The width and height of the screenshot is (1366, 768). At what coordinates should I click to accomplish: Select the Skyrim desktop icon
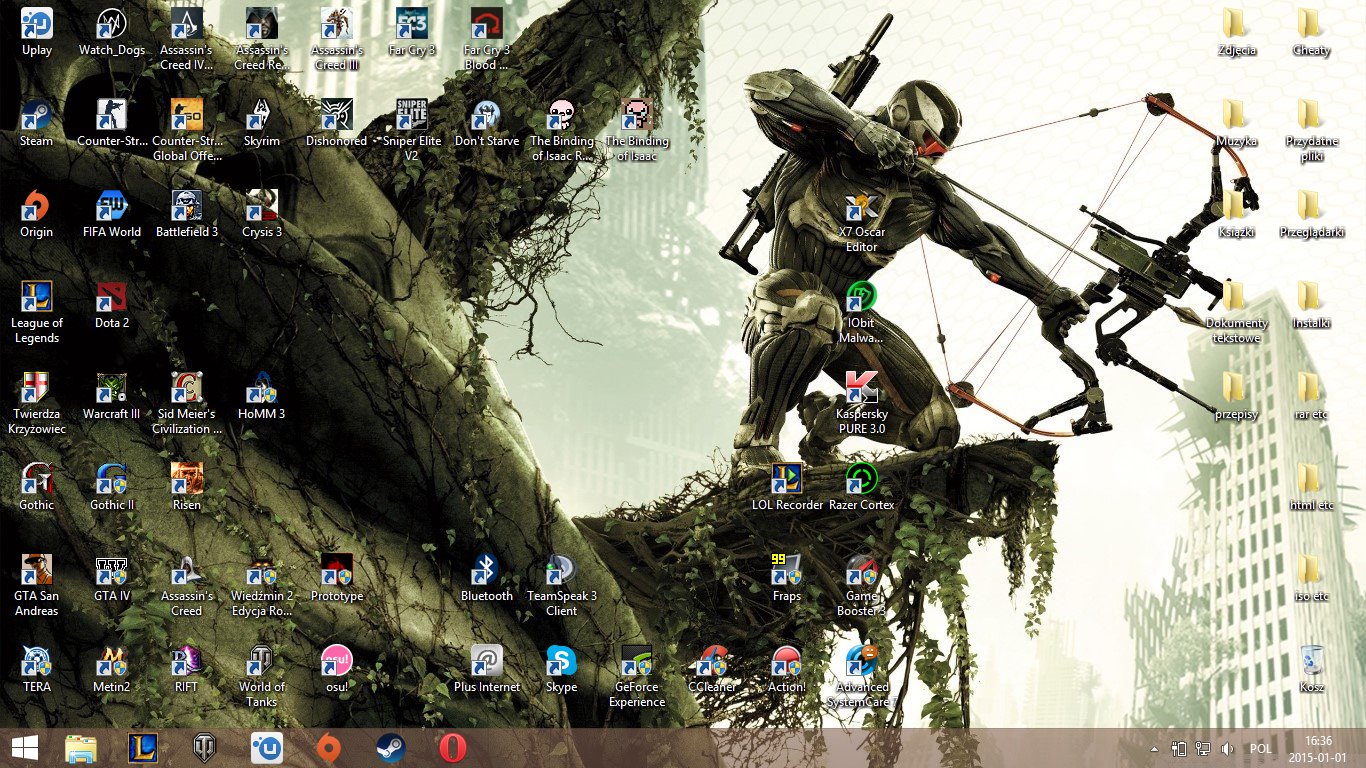[262, 123]
